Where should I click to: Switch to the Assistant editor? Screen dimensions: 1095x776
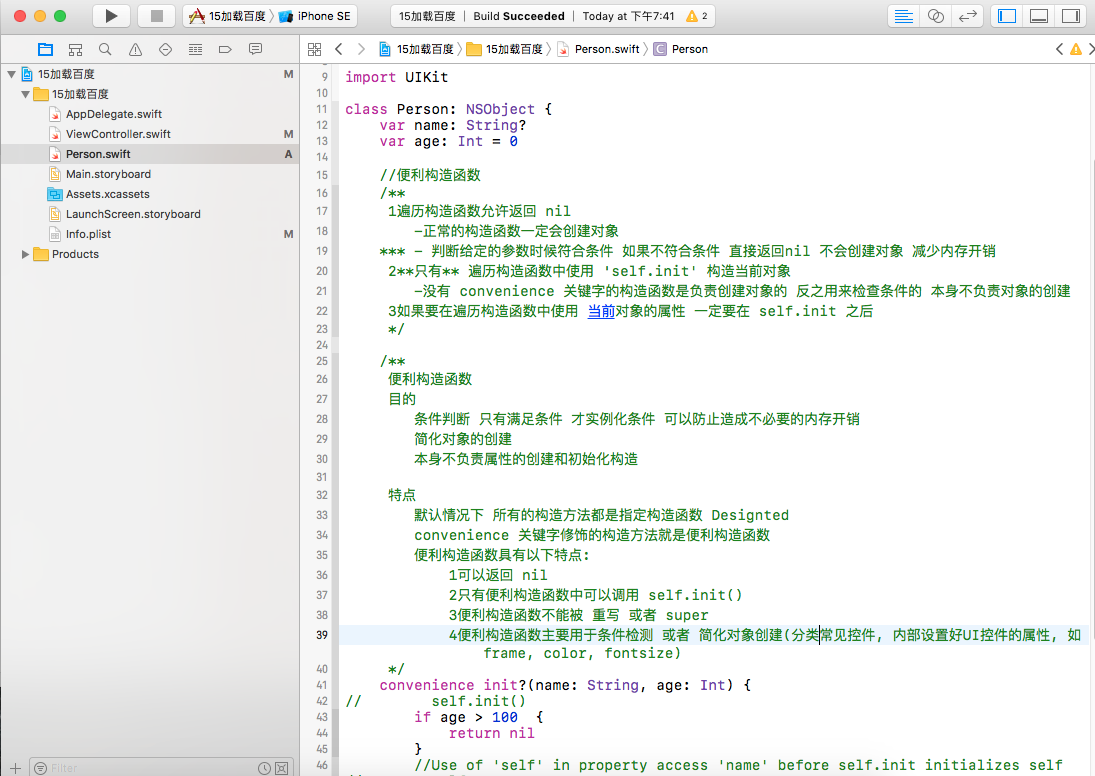(936, 15)
